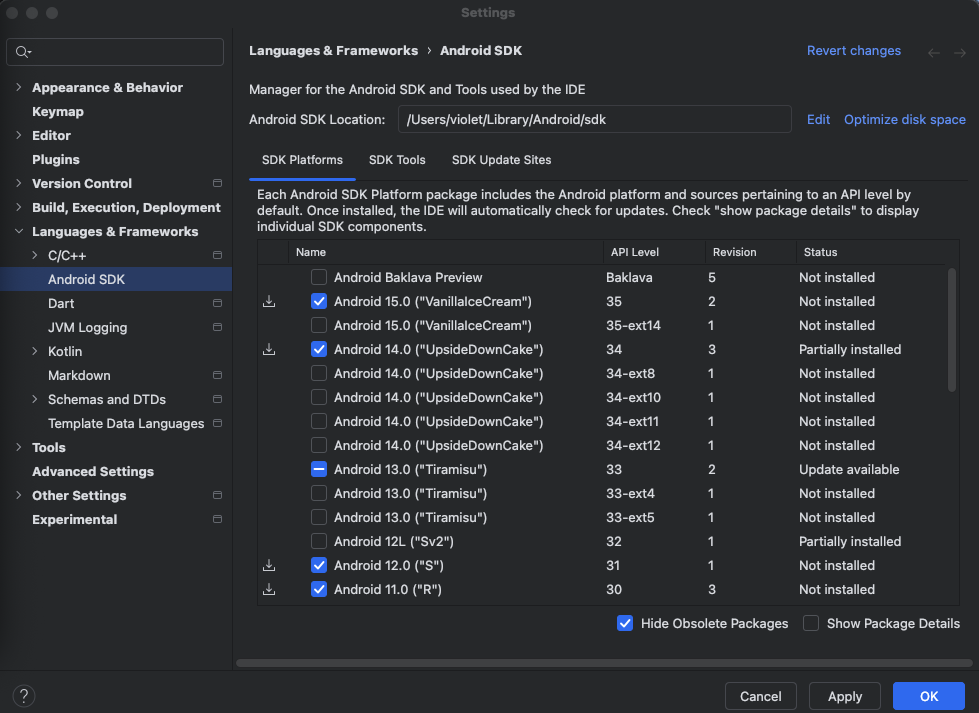Click download icon beside Android 11.0 ("R")

pyautogui.click(x=269, y=589)
